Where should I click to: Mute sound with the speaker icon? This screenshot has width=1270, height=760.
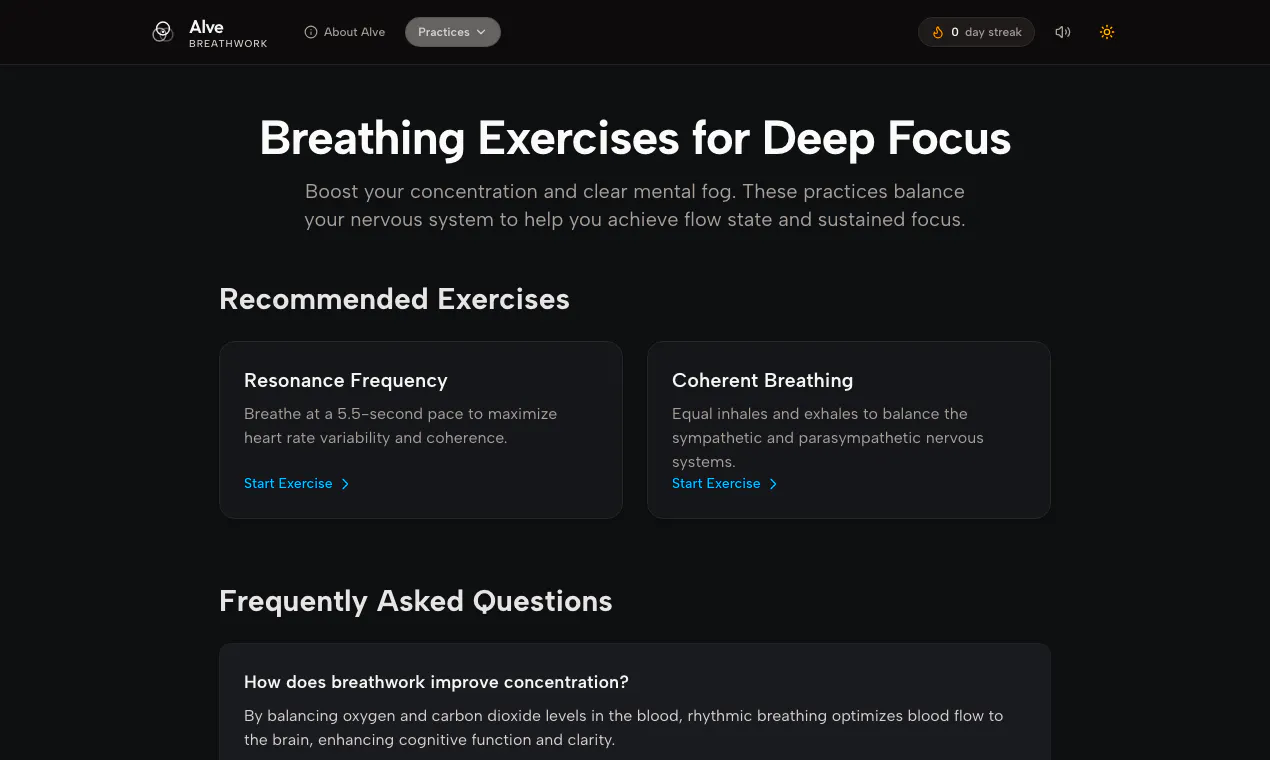[x=1062, y=32]
